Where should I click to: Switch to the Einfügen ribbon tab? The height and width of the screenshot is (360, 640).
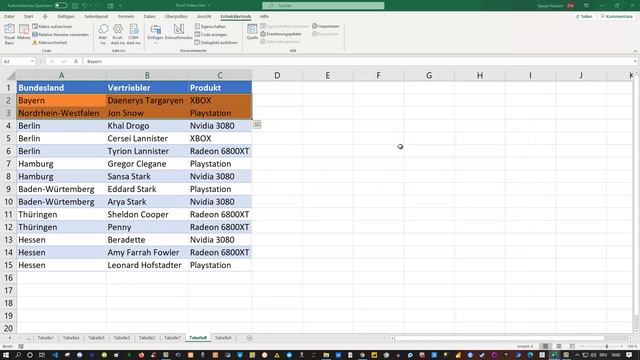(66, 16)
